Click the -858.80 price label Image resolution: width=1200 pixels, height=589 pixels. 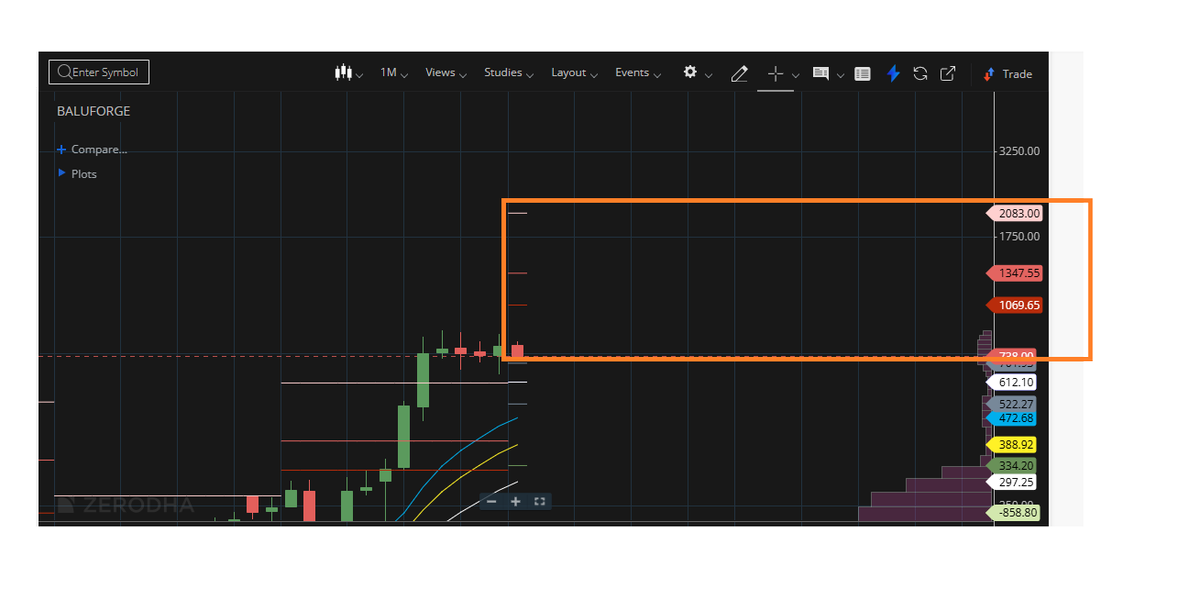1015,512
